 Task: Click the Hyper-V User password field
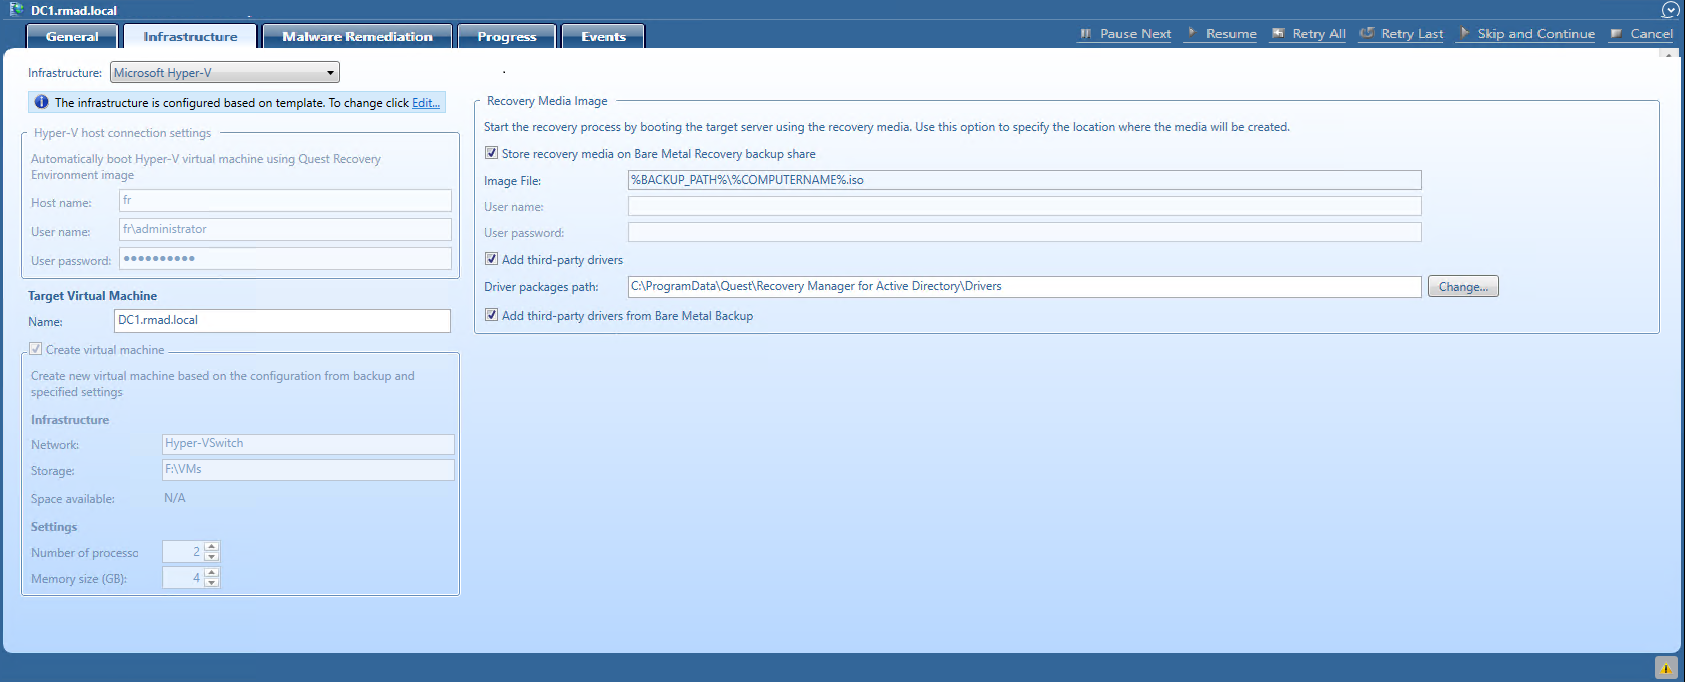pos(285,258)
